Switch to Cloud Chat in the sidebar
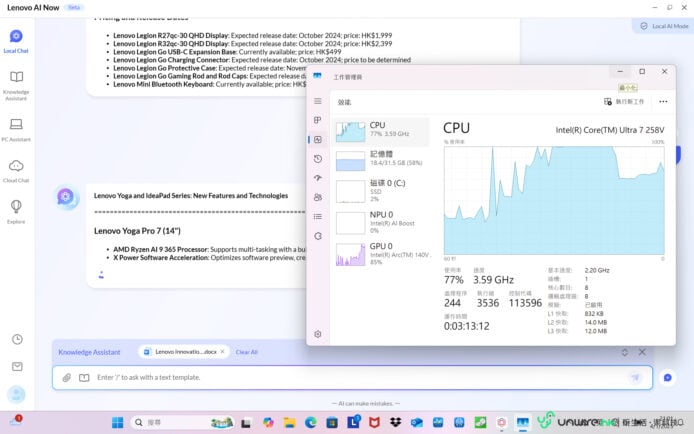 coord(16,171)
